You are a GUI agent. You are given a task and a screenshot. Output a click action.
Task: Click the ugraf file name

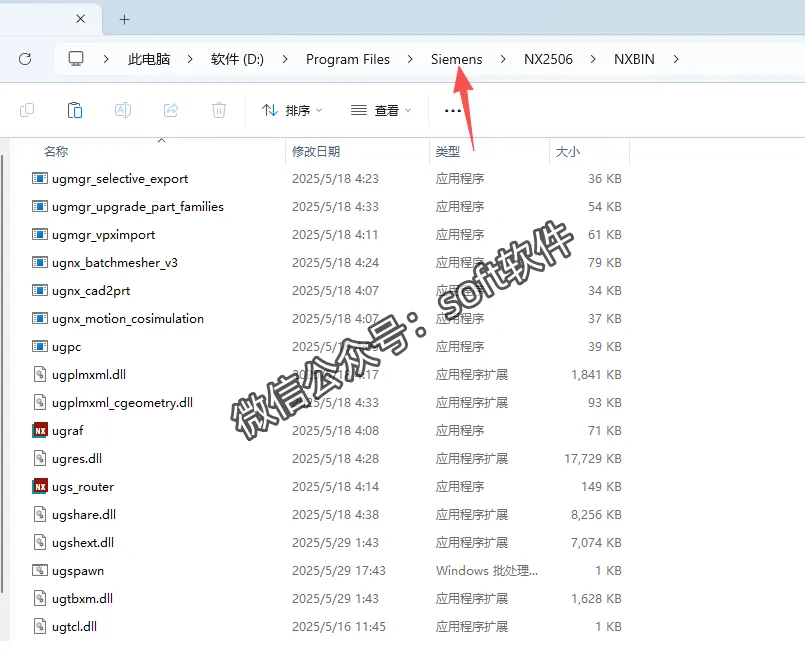[x=68, y=431]
